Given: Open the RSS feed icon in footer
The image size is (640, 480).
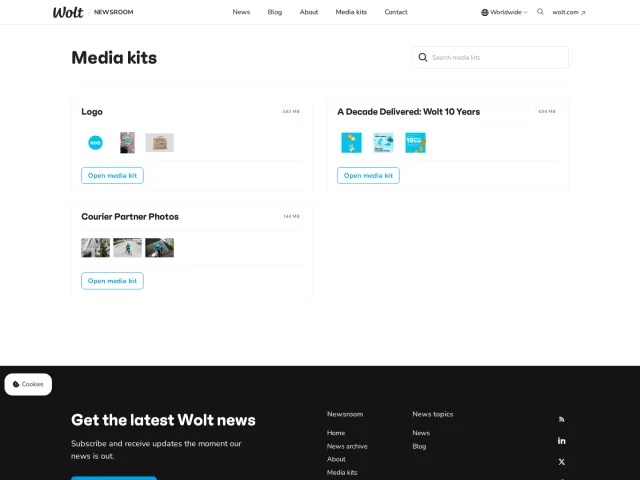Looking at the screenshot, I should click(562, 419).
